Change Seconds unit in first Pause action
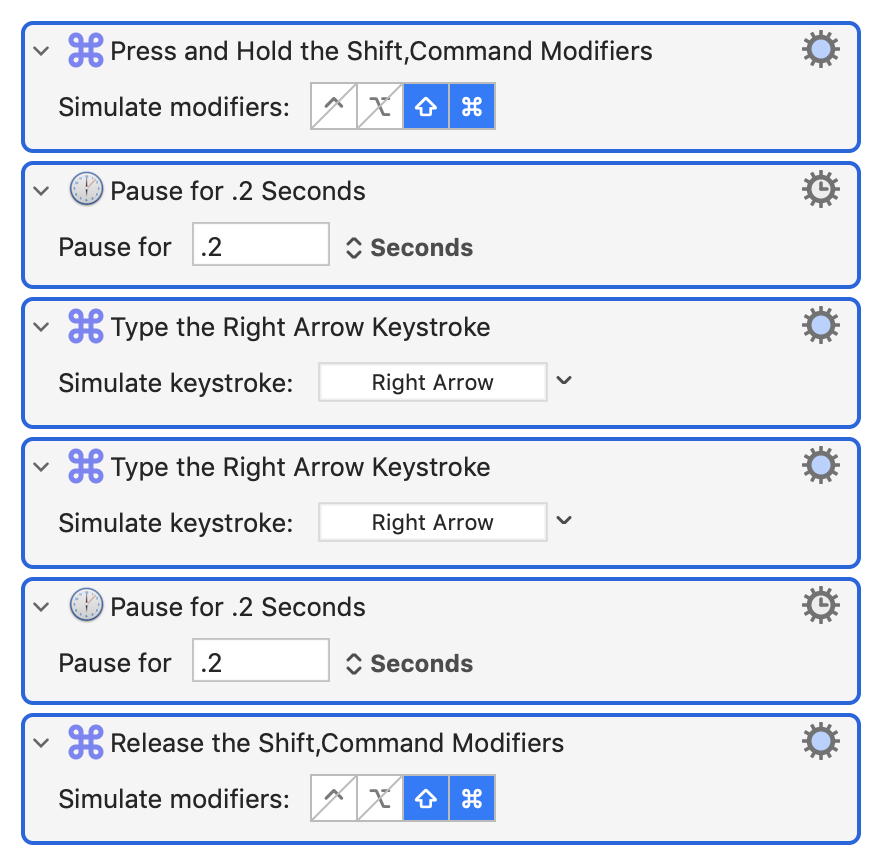The image size is (882, 866). (x=410, y=247)
